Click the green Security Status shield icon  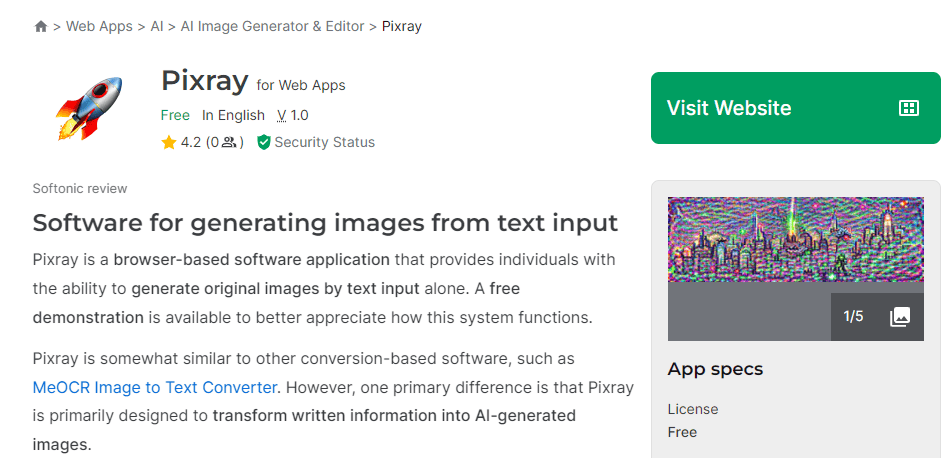coord(264,143)
